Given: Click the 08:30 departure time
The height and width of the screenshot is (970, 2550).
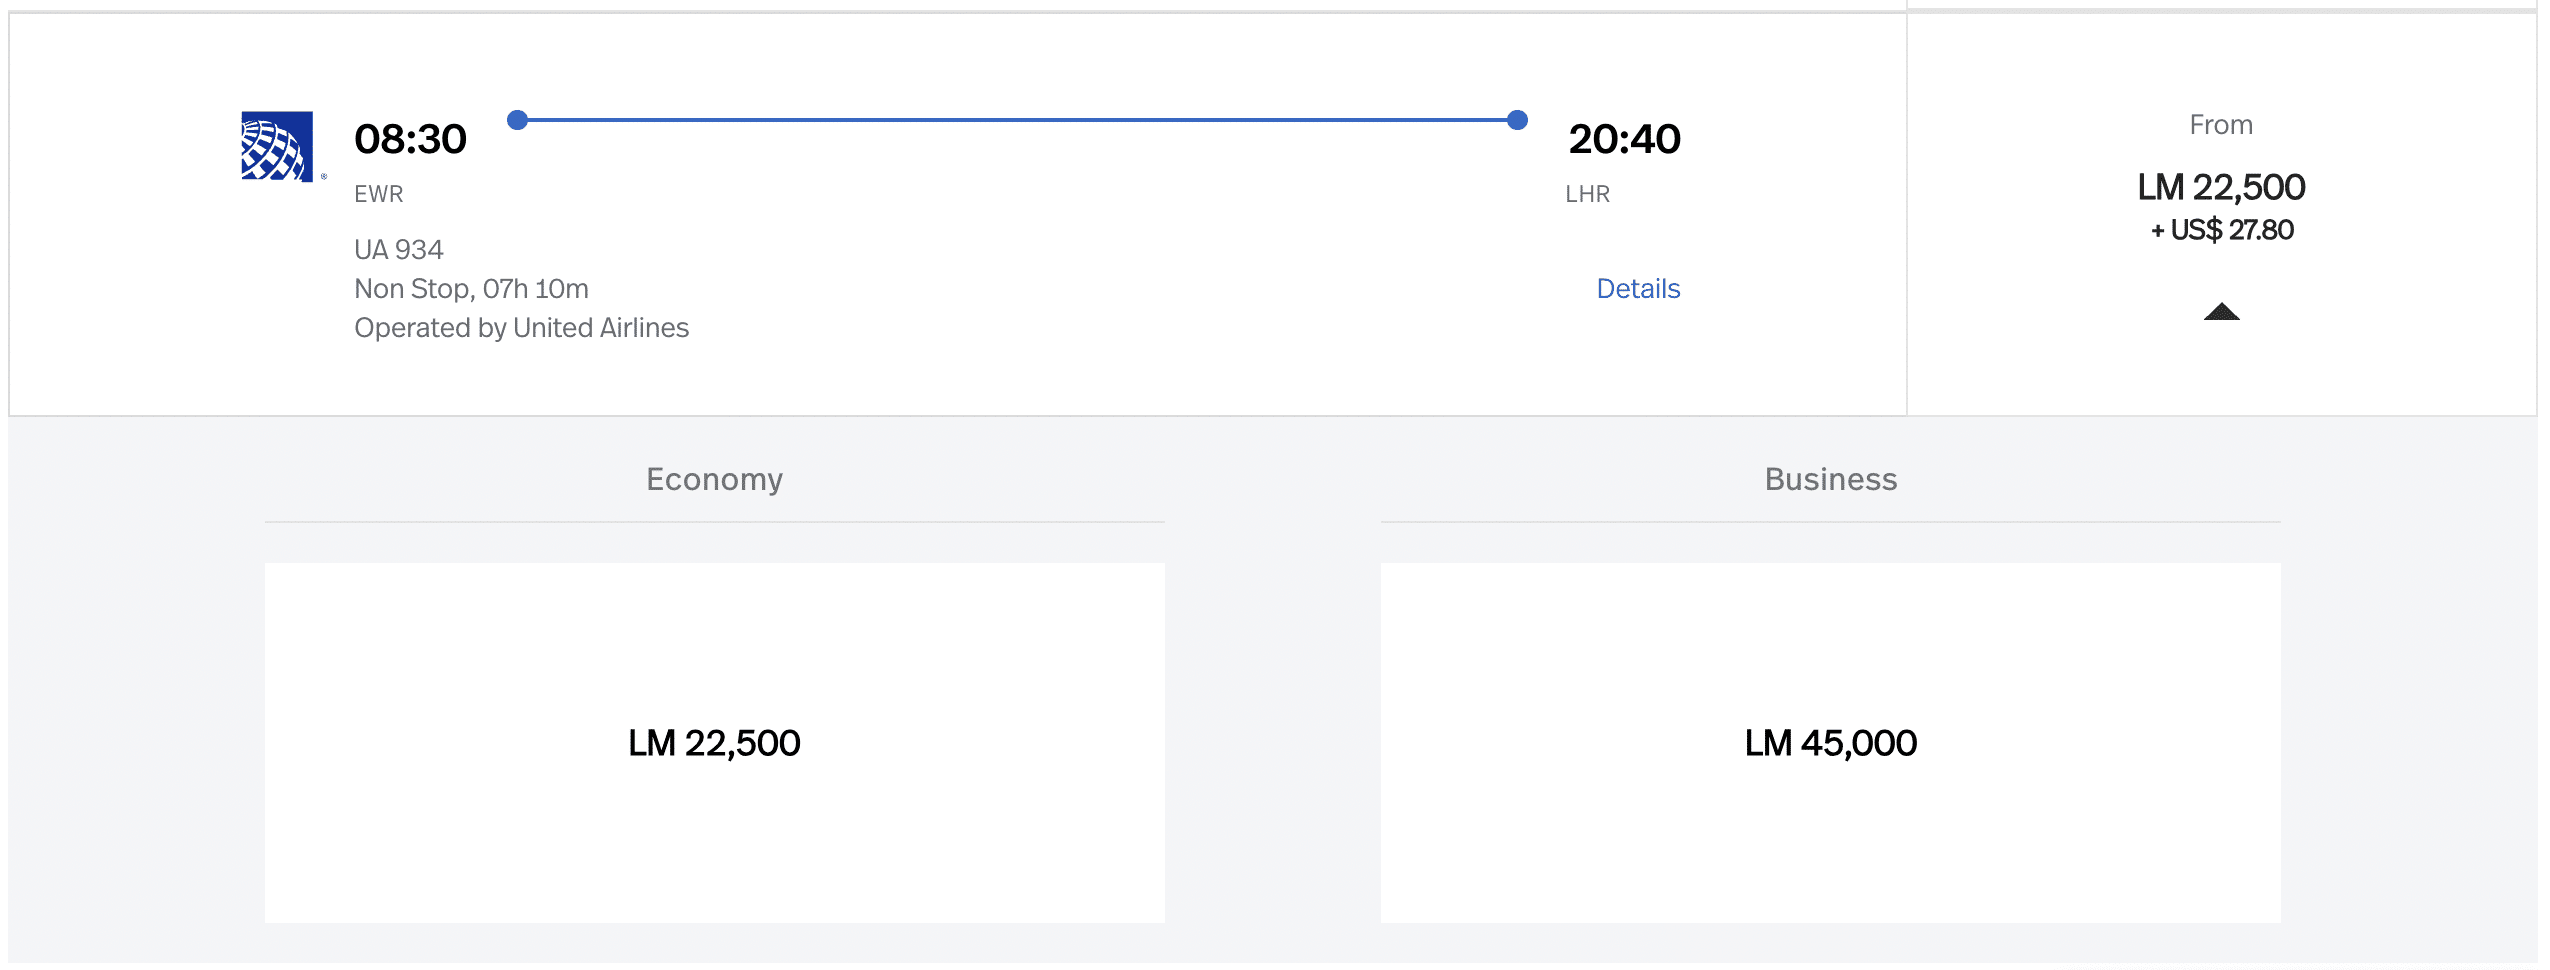Looking at the screenshot, I should [x=410, y=139].
